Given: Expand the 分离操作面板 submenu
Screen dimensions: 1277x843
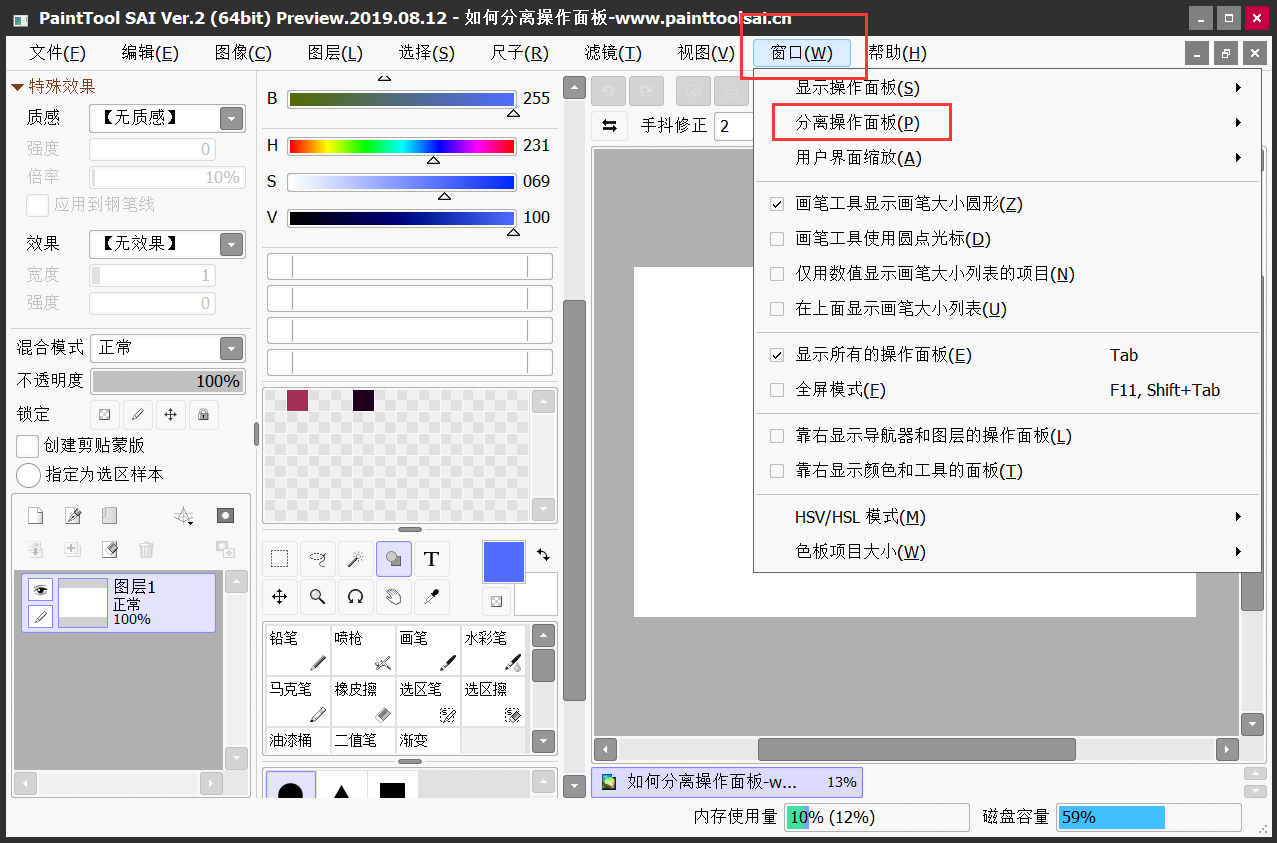Looking at the screenshot, I should (x=1007, y=123).
